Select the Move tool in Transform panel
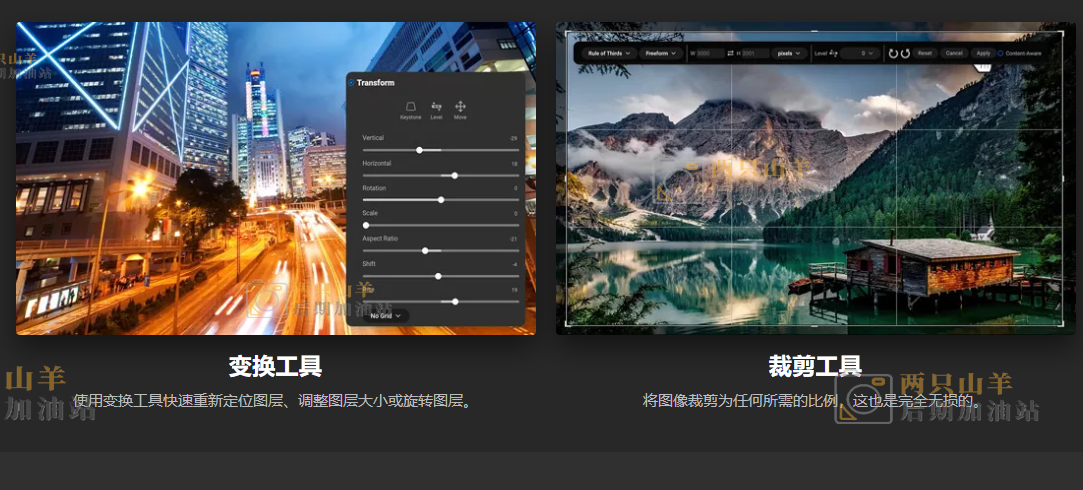The width and height of the screenshot is (1083, 490). click(x=461, y=108)
